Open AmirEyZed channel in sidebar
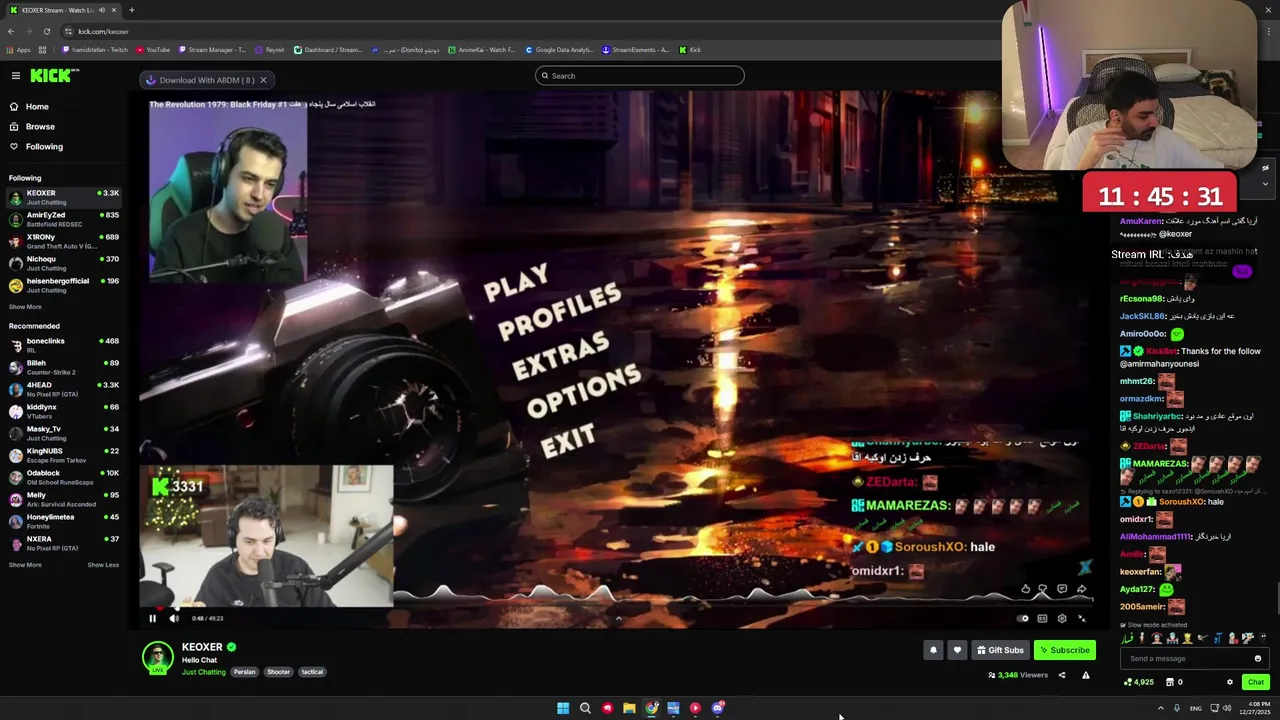Image resolution: width=1280 pixels, height=720 pixels. (x=64, y=219)
